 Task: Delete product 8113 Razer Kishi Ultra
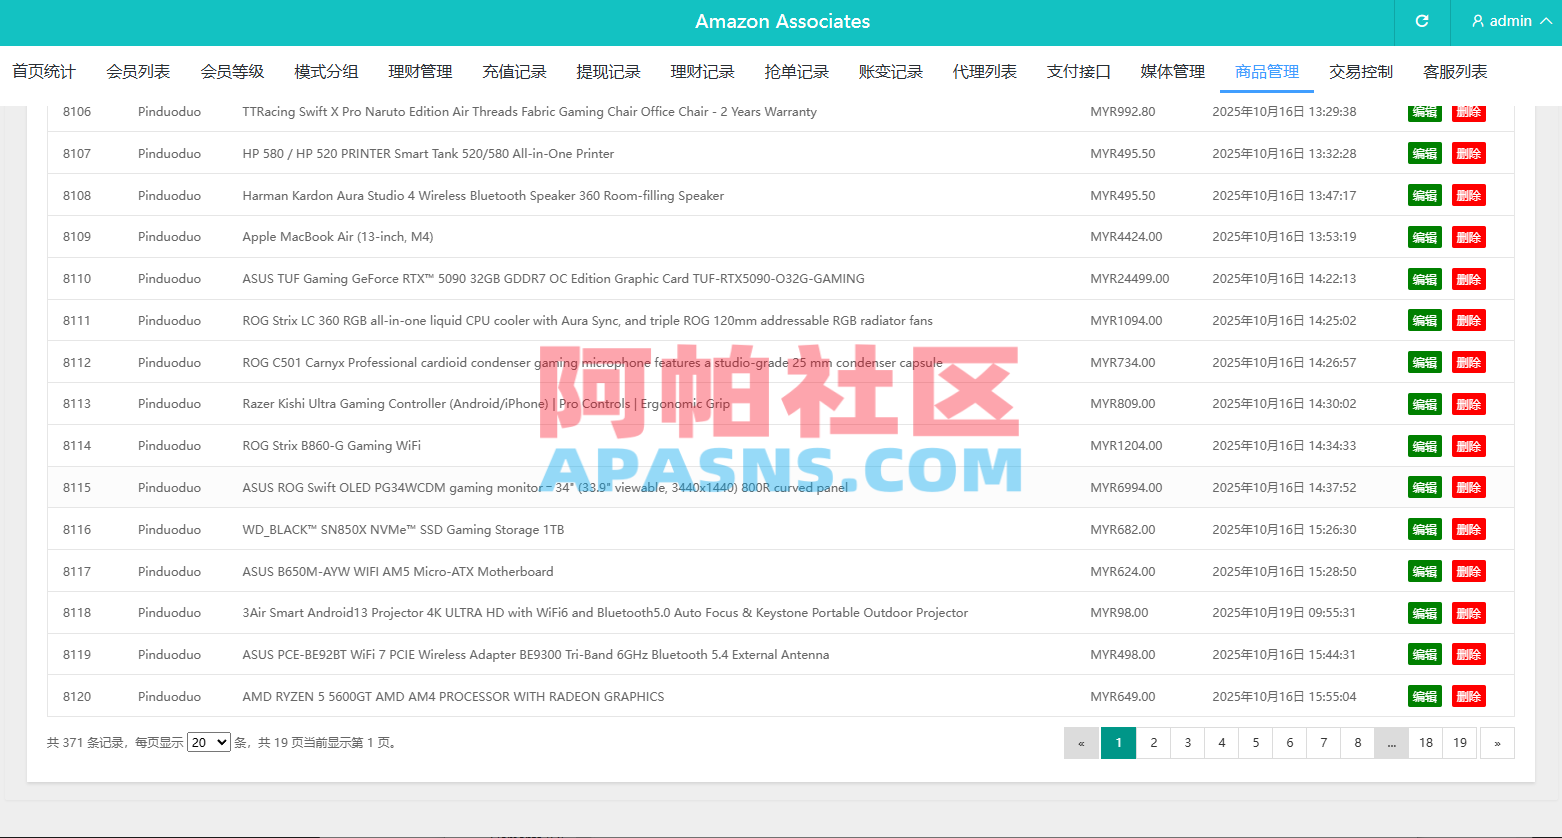click(x=1469, y=404)
